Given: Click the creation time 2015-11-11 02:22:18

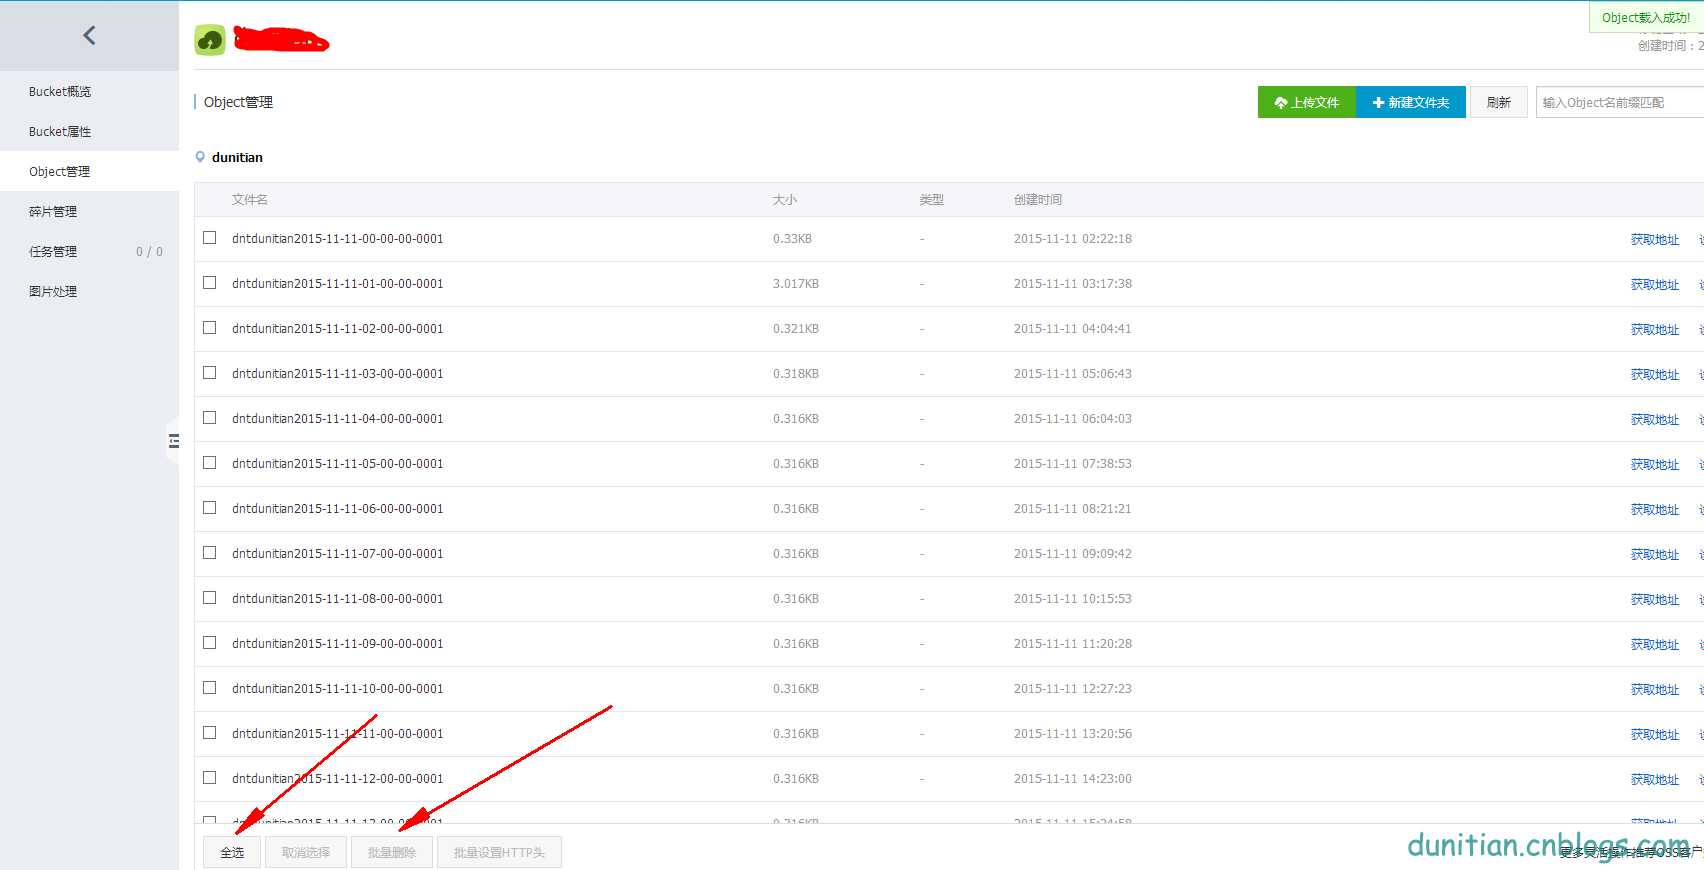Looking at the screenshot, I should 1073,239.
